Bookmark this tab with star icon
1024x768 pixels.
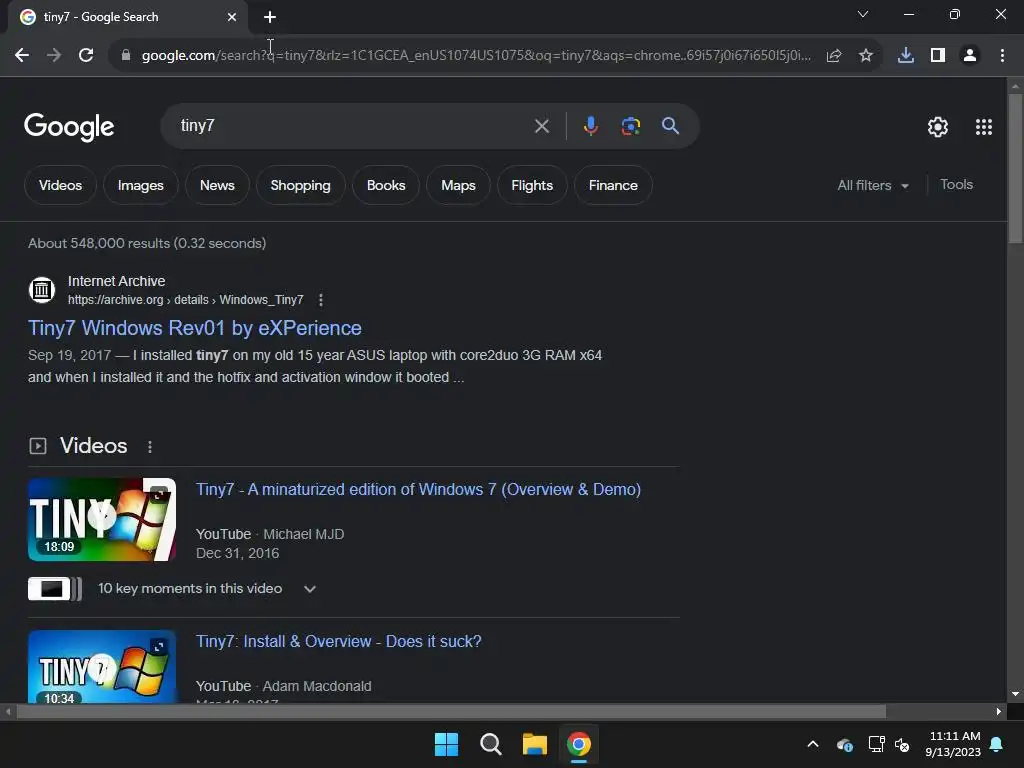[x=866, y=56]
